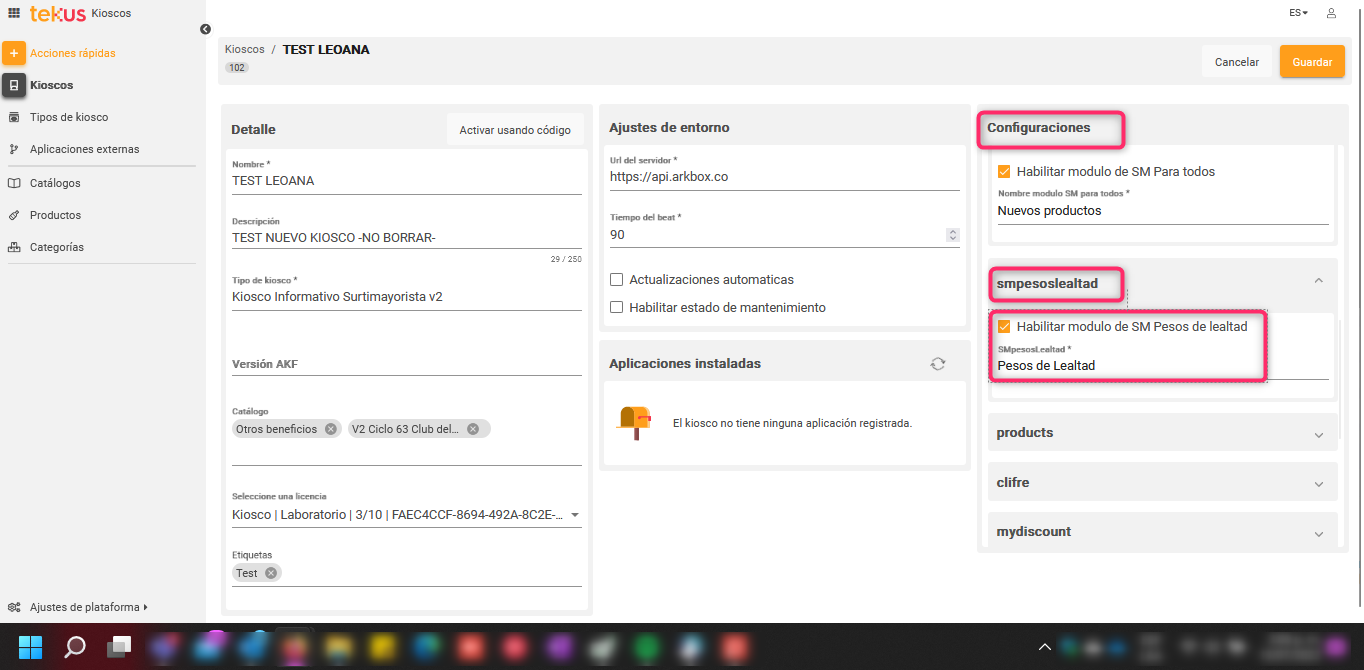Open Tipos de kiosco in sidebar
Image resolution: width=1364 pixels, height=670 pixels.
[69, 117]
